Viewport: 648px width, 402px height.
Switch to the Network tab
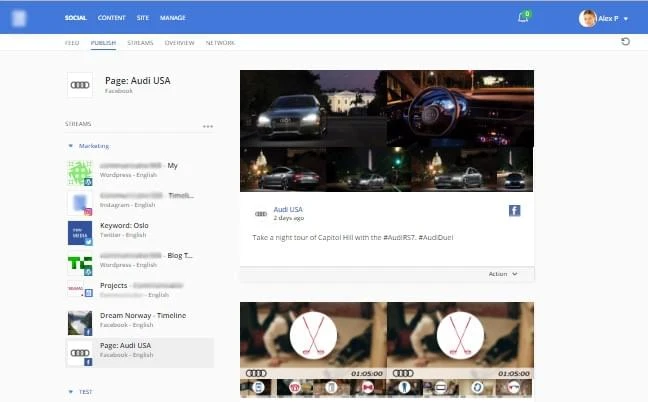[220, 43]
